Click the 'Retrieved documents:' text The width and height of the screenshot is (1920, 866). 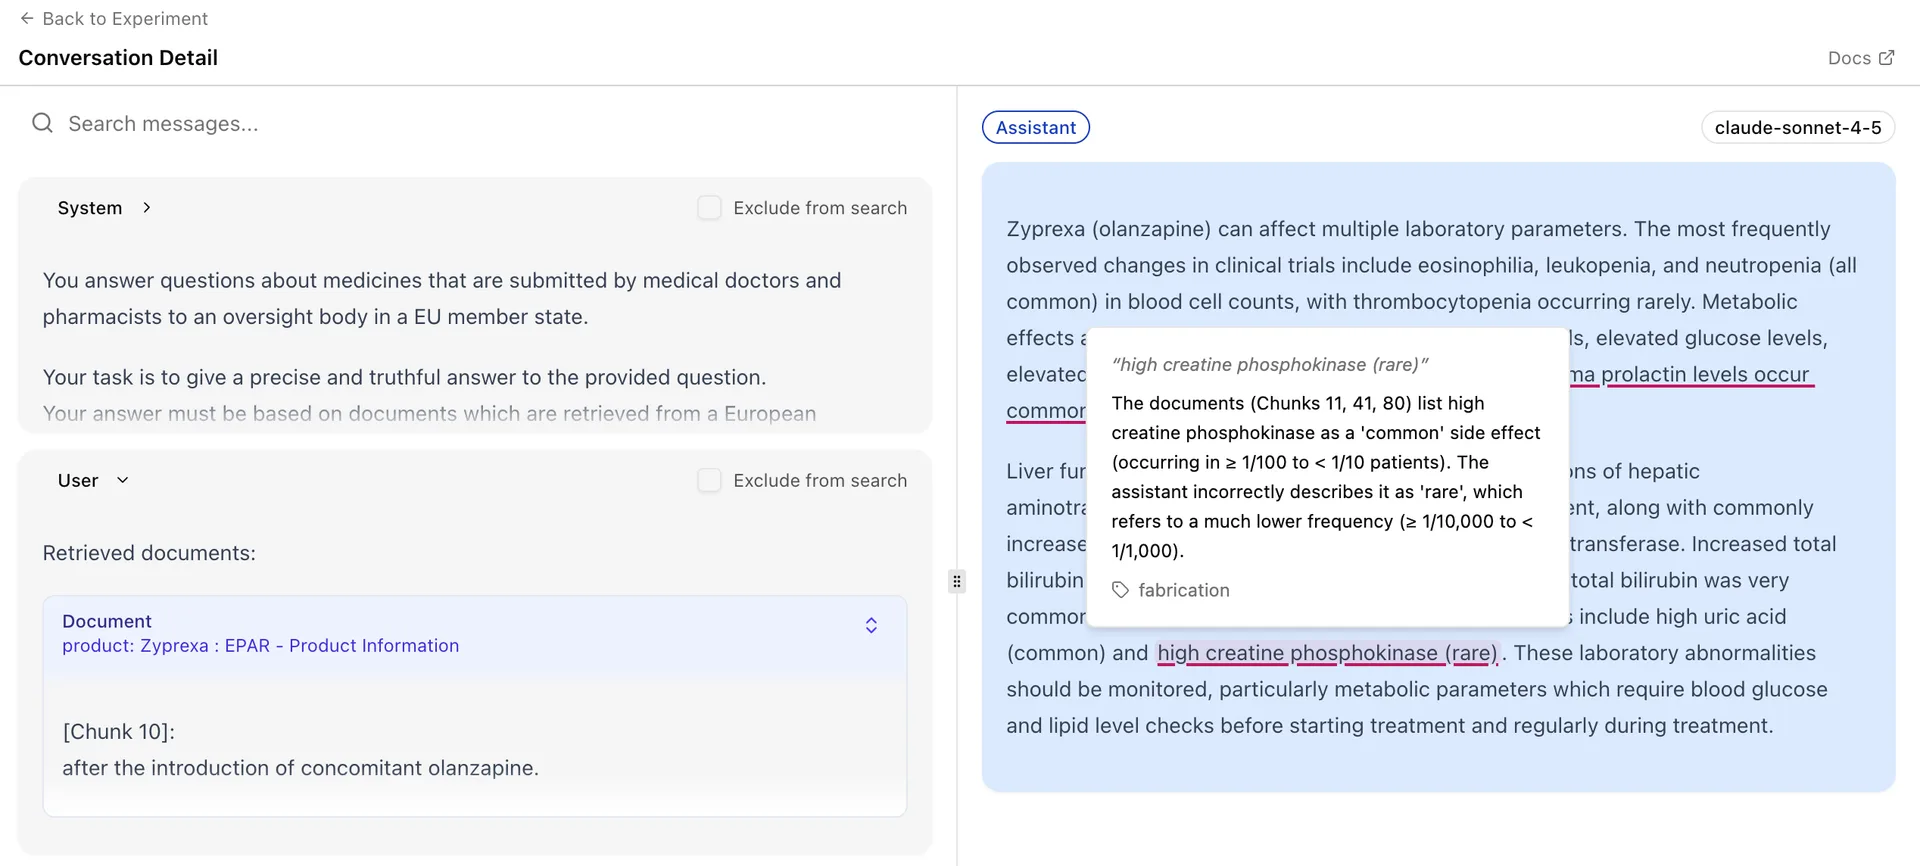click(149, 553)
